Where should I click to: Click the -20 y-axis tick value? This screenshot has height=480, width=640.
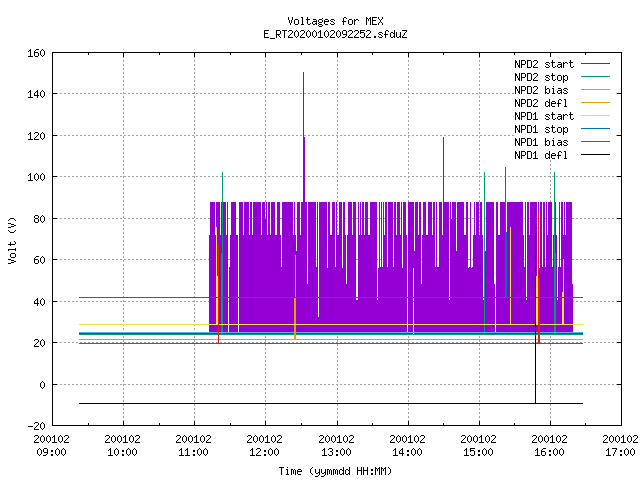[x=36, y=426]
